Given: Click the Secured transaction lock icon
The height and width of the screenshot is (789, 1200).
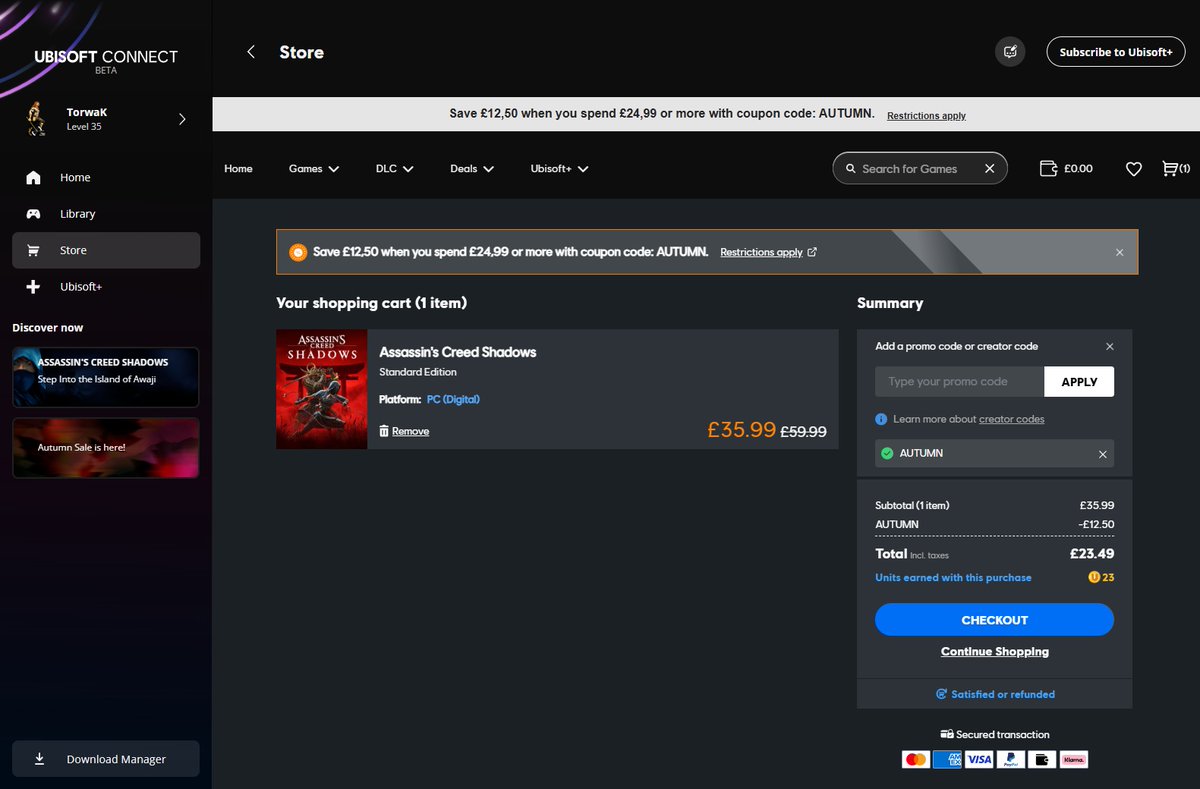Looking at the screenshot, I should click(x=946, y=734).
